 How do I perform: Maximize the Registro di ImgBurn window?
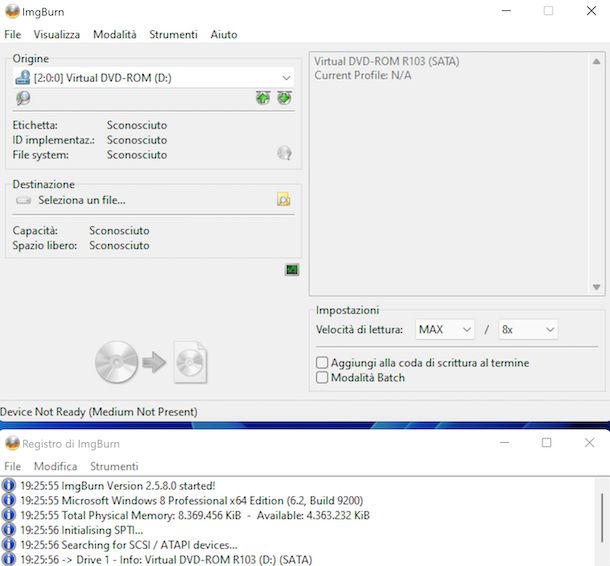pyautogui.click(x=547, y=443)
